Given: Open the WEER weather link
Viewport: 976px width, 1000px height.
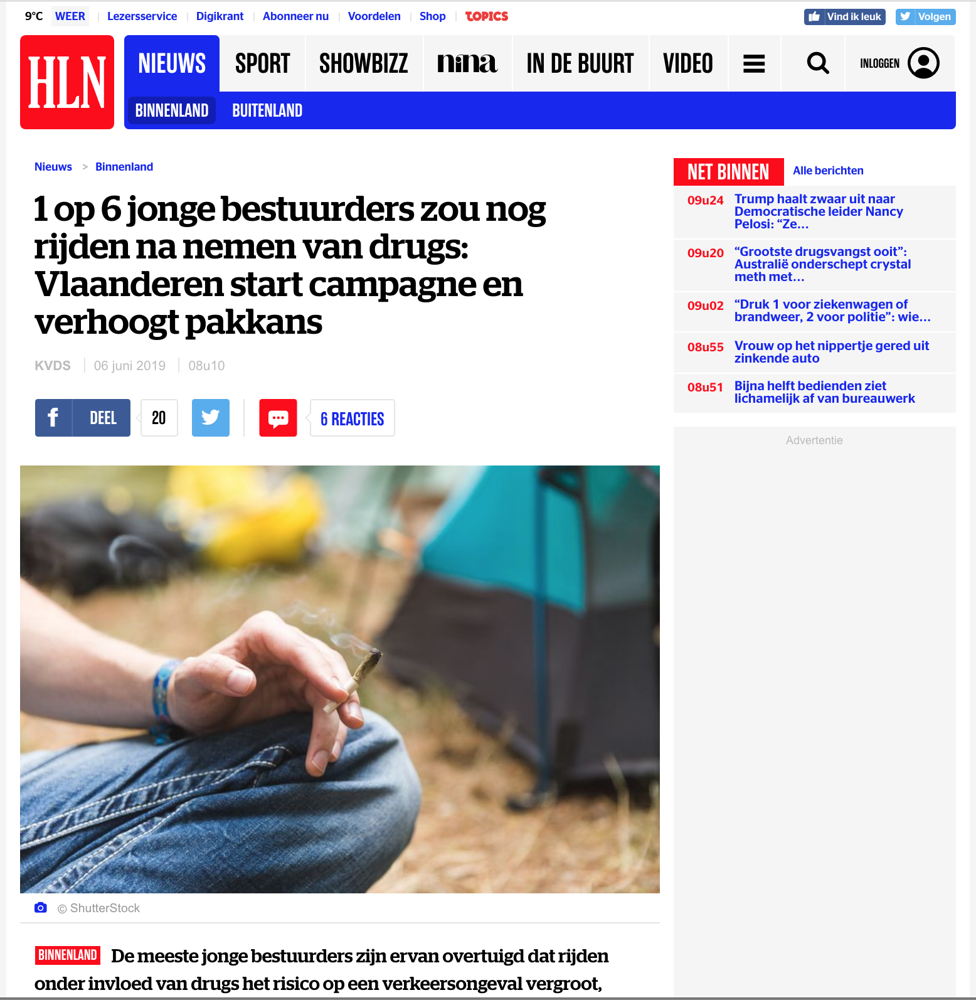Looking at the screenshot, I should point(70,16).
